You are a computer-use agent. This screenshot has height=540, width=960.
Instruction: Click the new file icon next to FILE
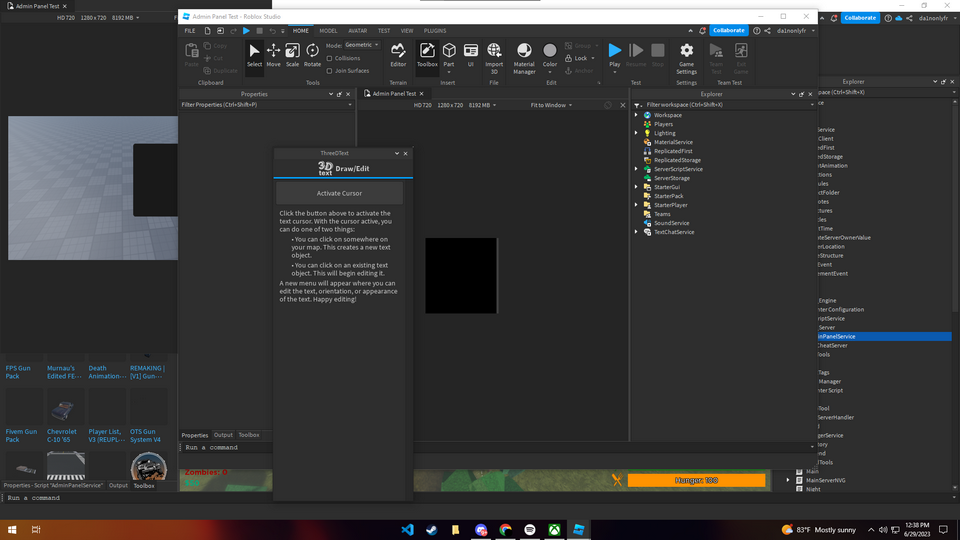[208, 31]
